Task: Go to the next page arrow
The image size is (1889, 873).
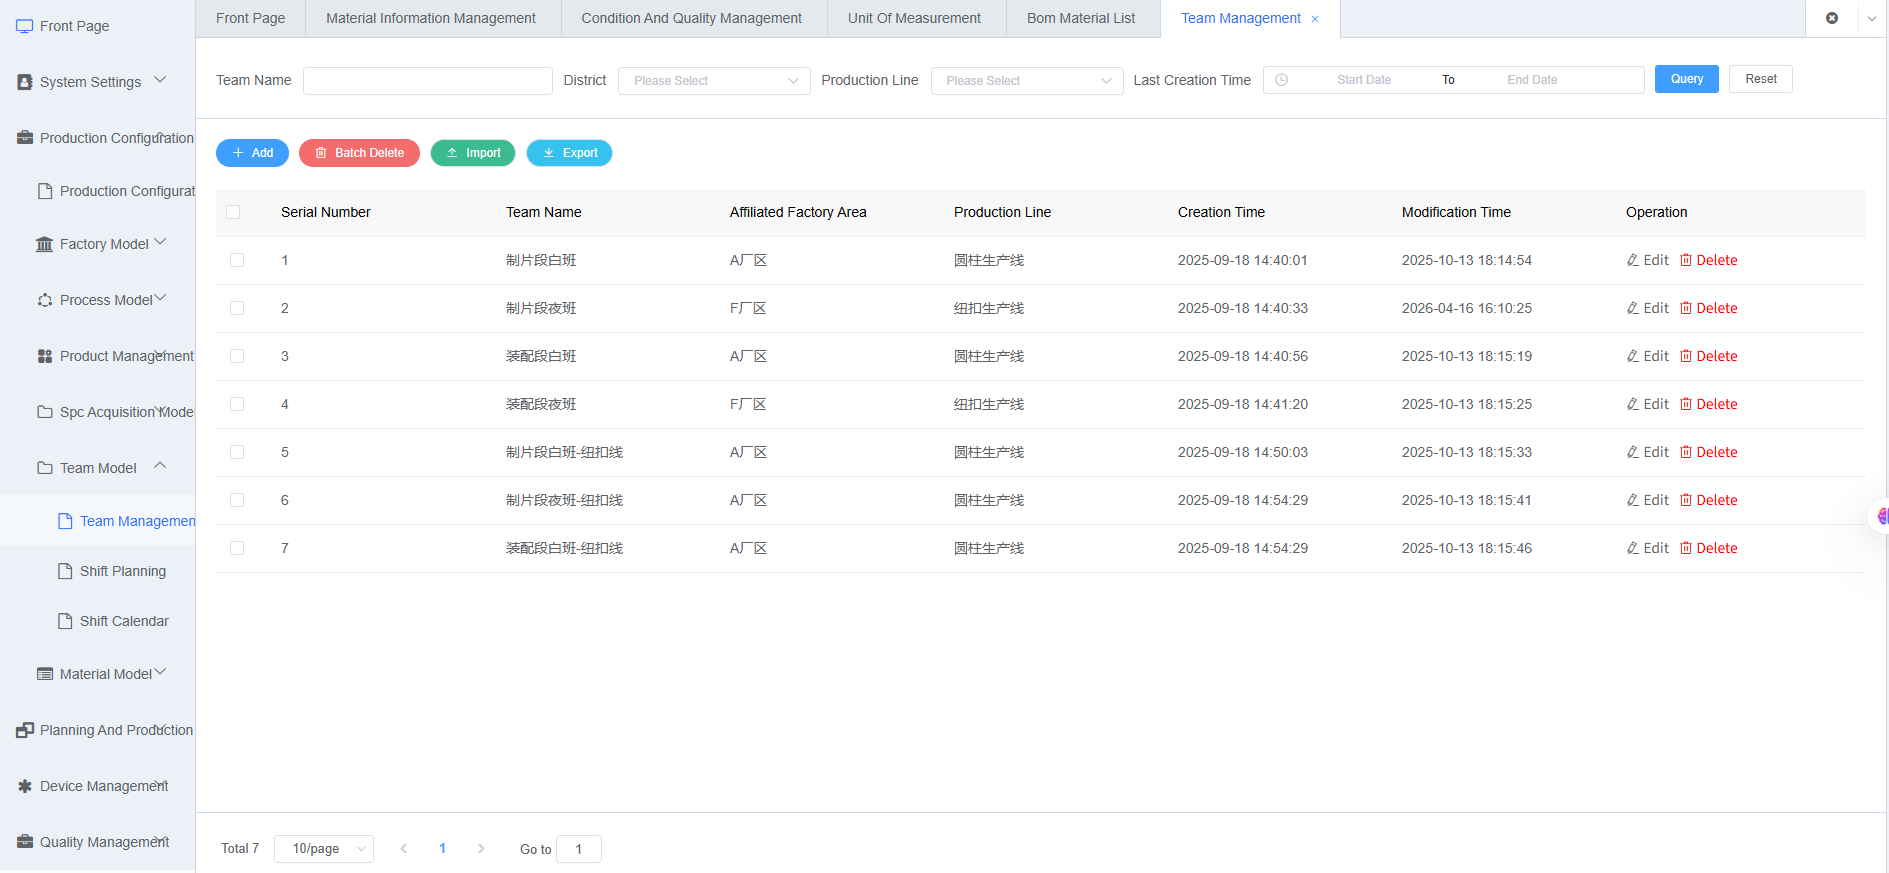Action: tap(481, 849)
